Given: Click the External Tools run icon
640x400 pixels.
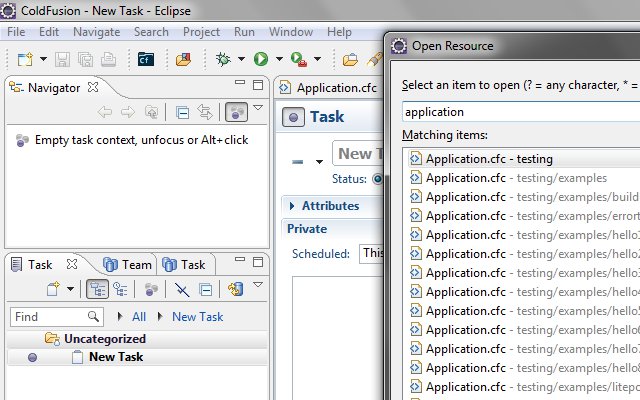Looking at the screenshot, I should (299, 60).
